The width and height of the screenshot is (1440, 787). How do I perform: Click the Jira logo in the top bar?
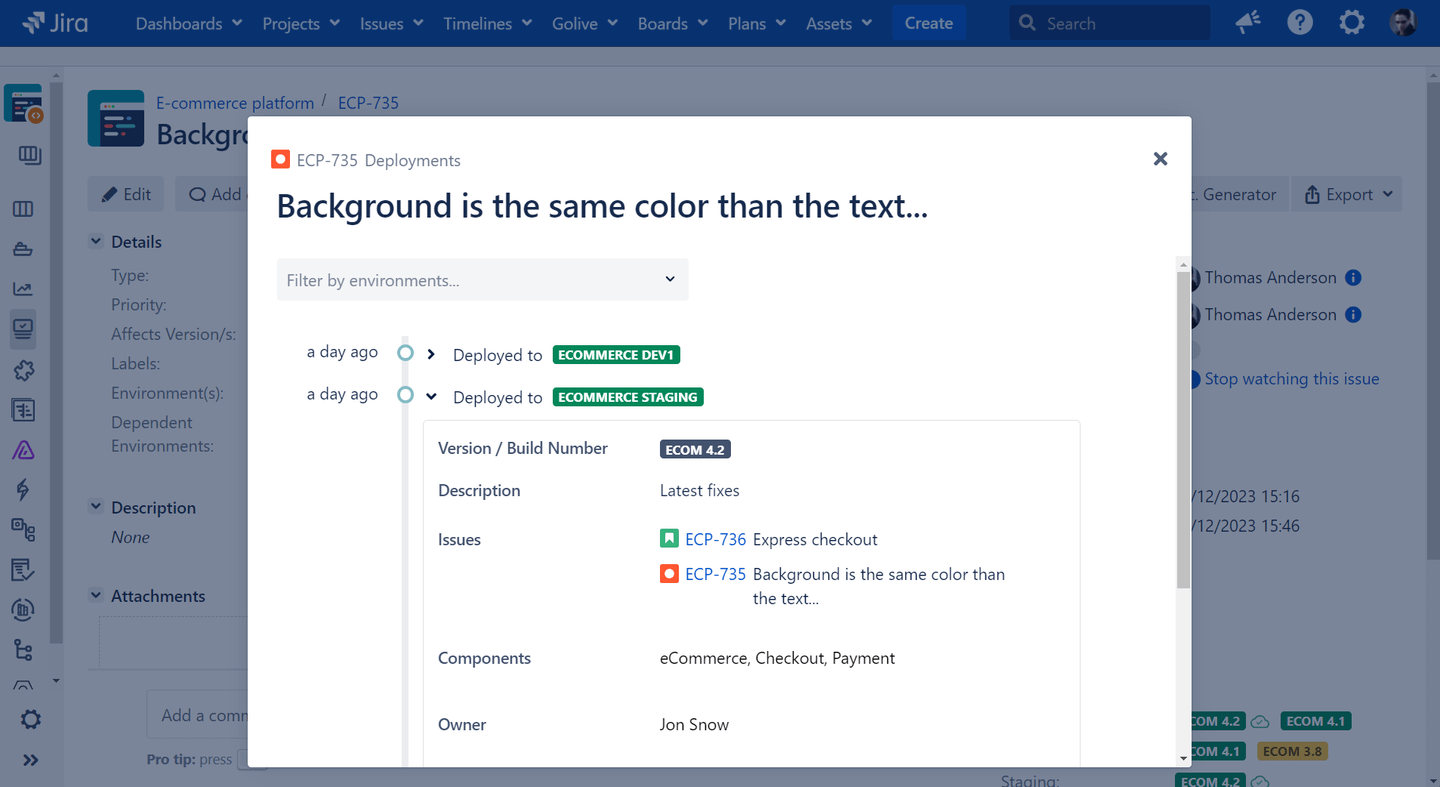[56, 22]
